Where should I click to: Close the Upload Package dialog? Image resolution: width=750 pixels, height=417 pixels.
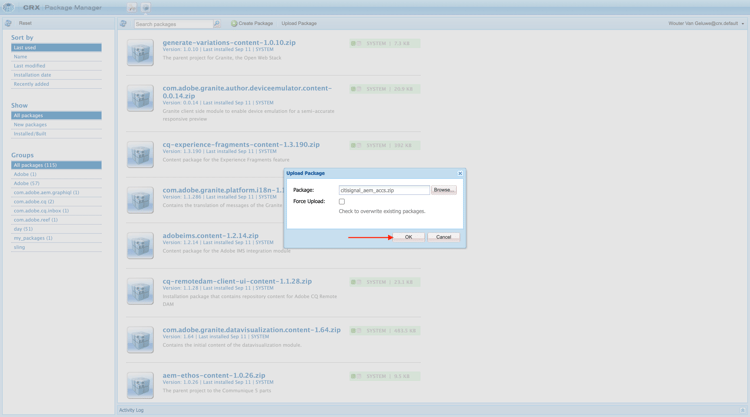click(x=460, y=173)
